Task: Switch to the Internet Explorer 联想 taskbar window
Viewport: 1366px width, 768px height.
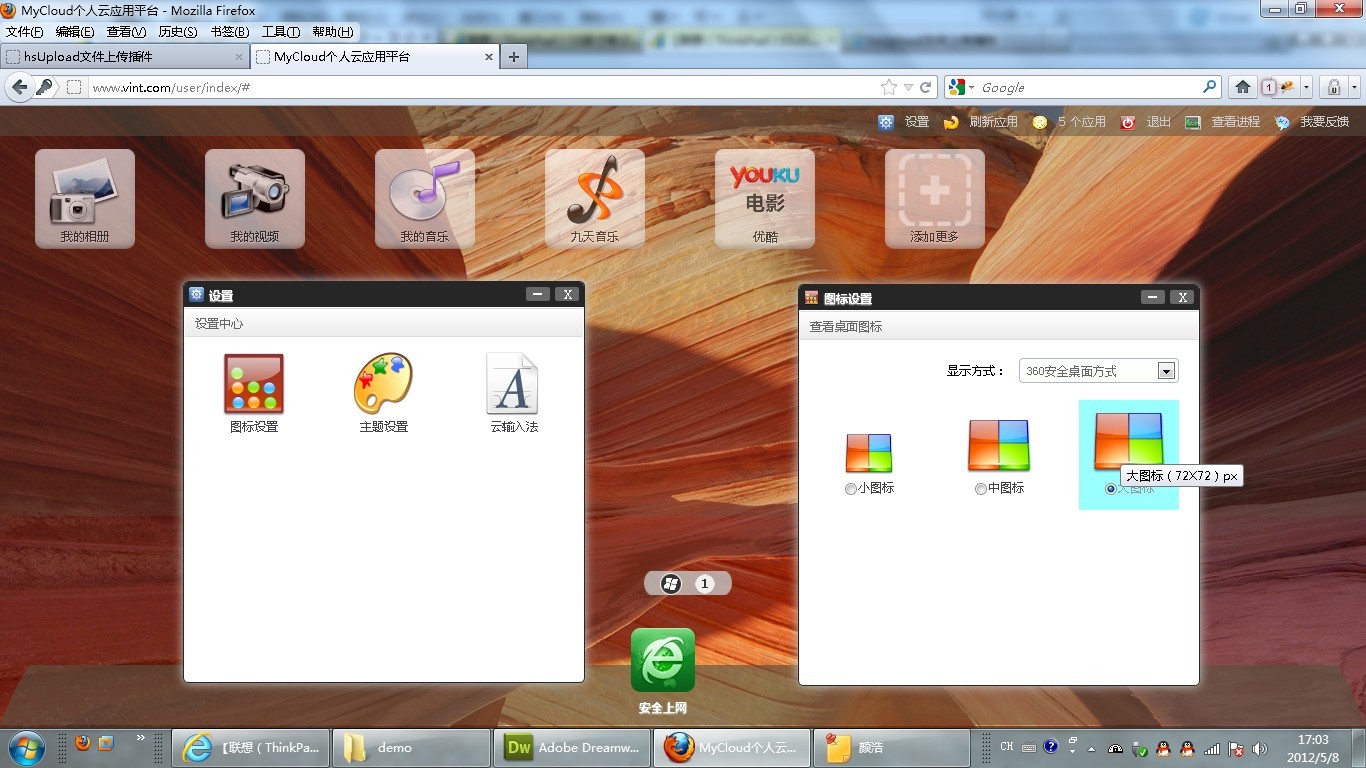Action: pos(251,747)
